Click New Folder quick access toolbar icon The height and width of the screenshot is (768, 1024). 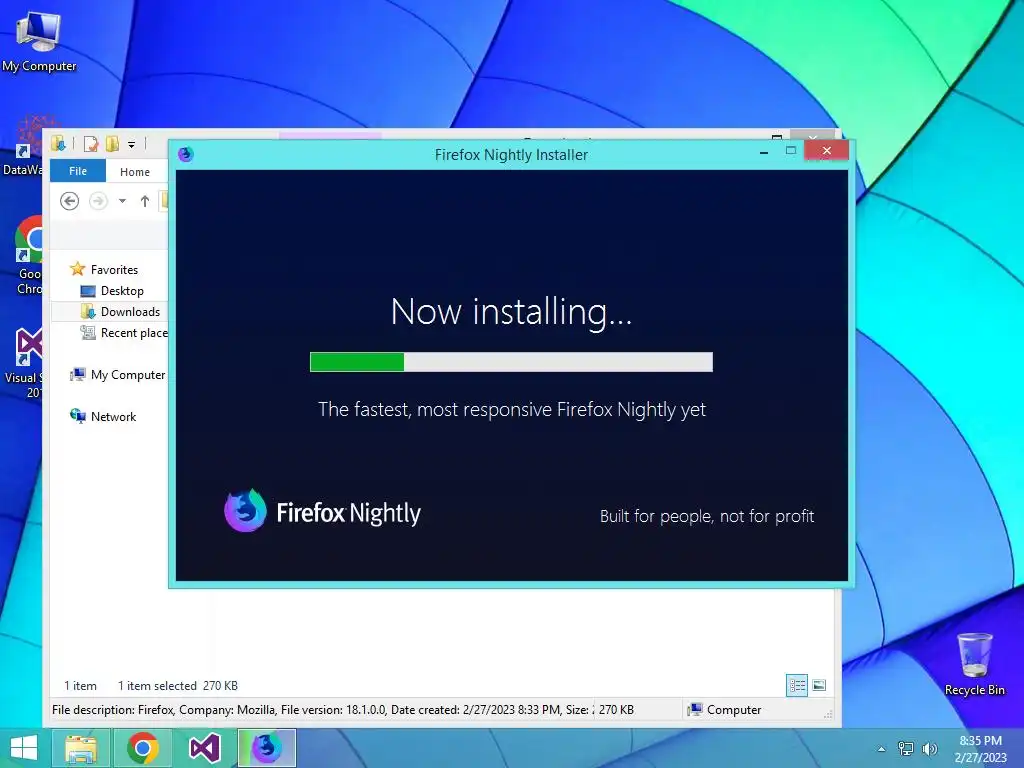coord(113,144)
